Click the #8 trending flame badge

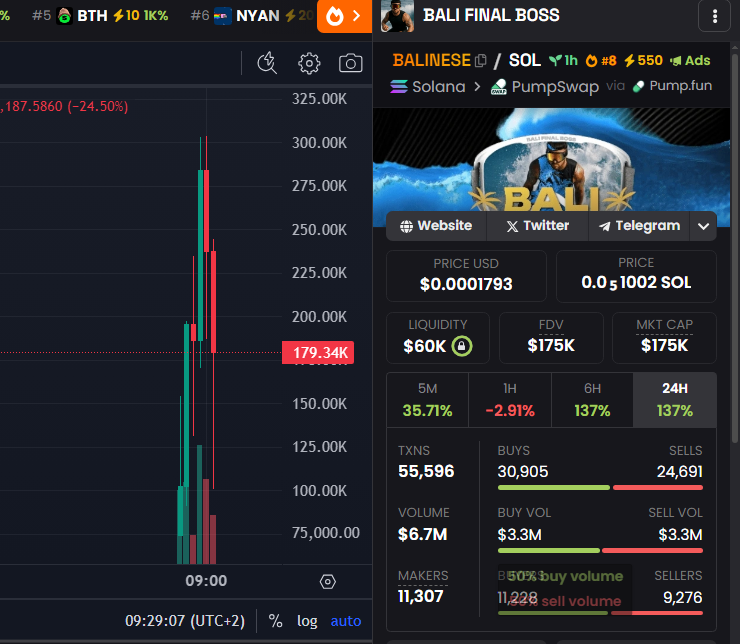[601, 60]
